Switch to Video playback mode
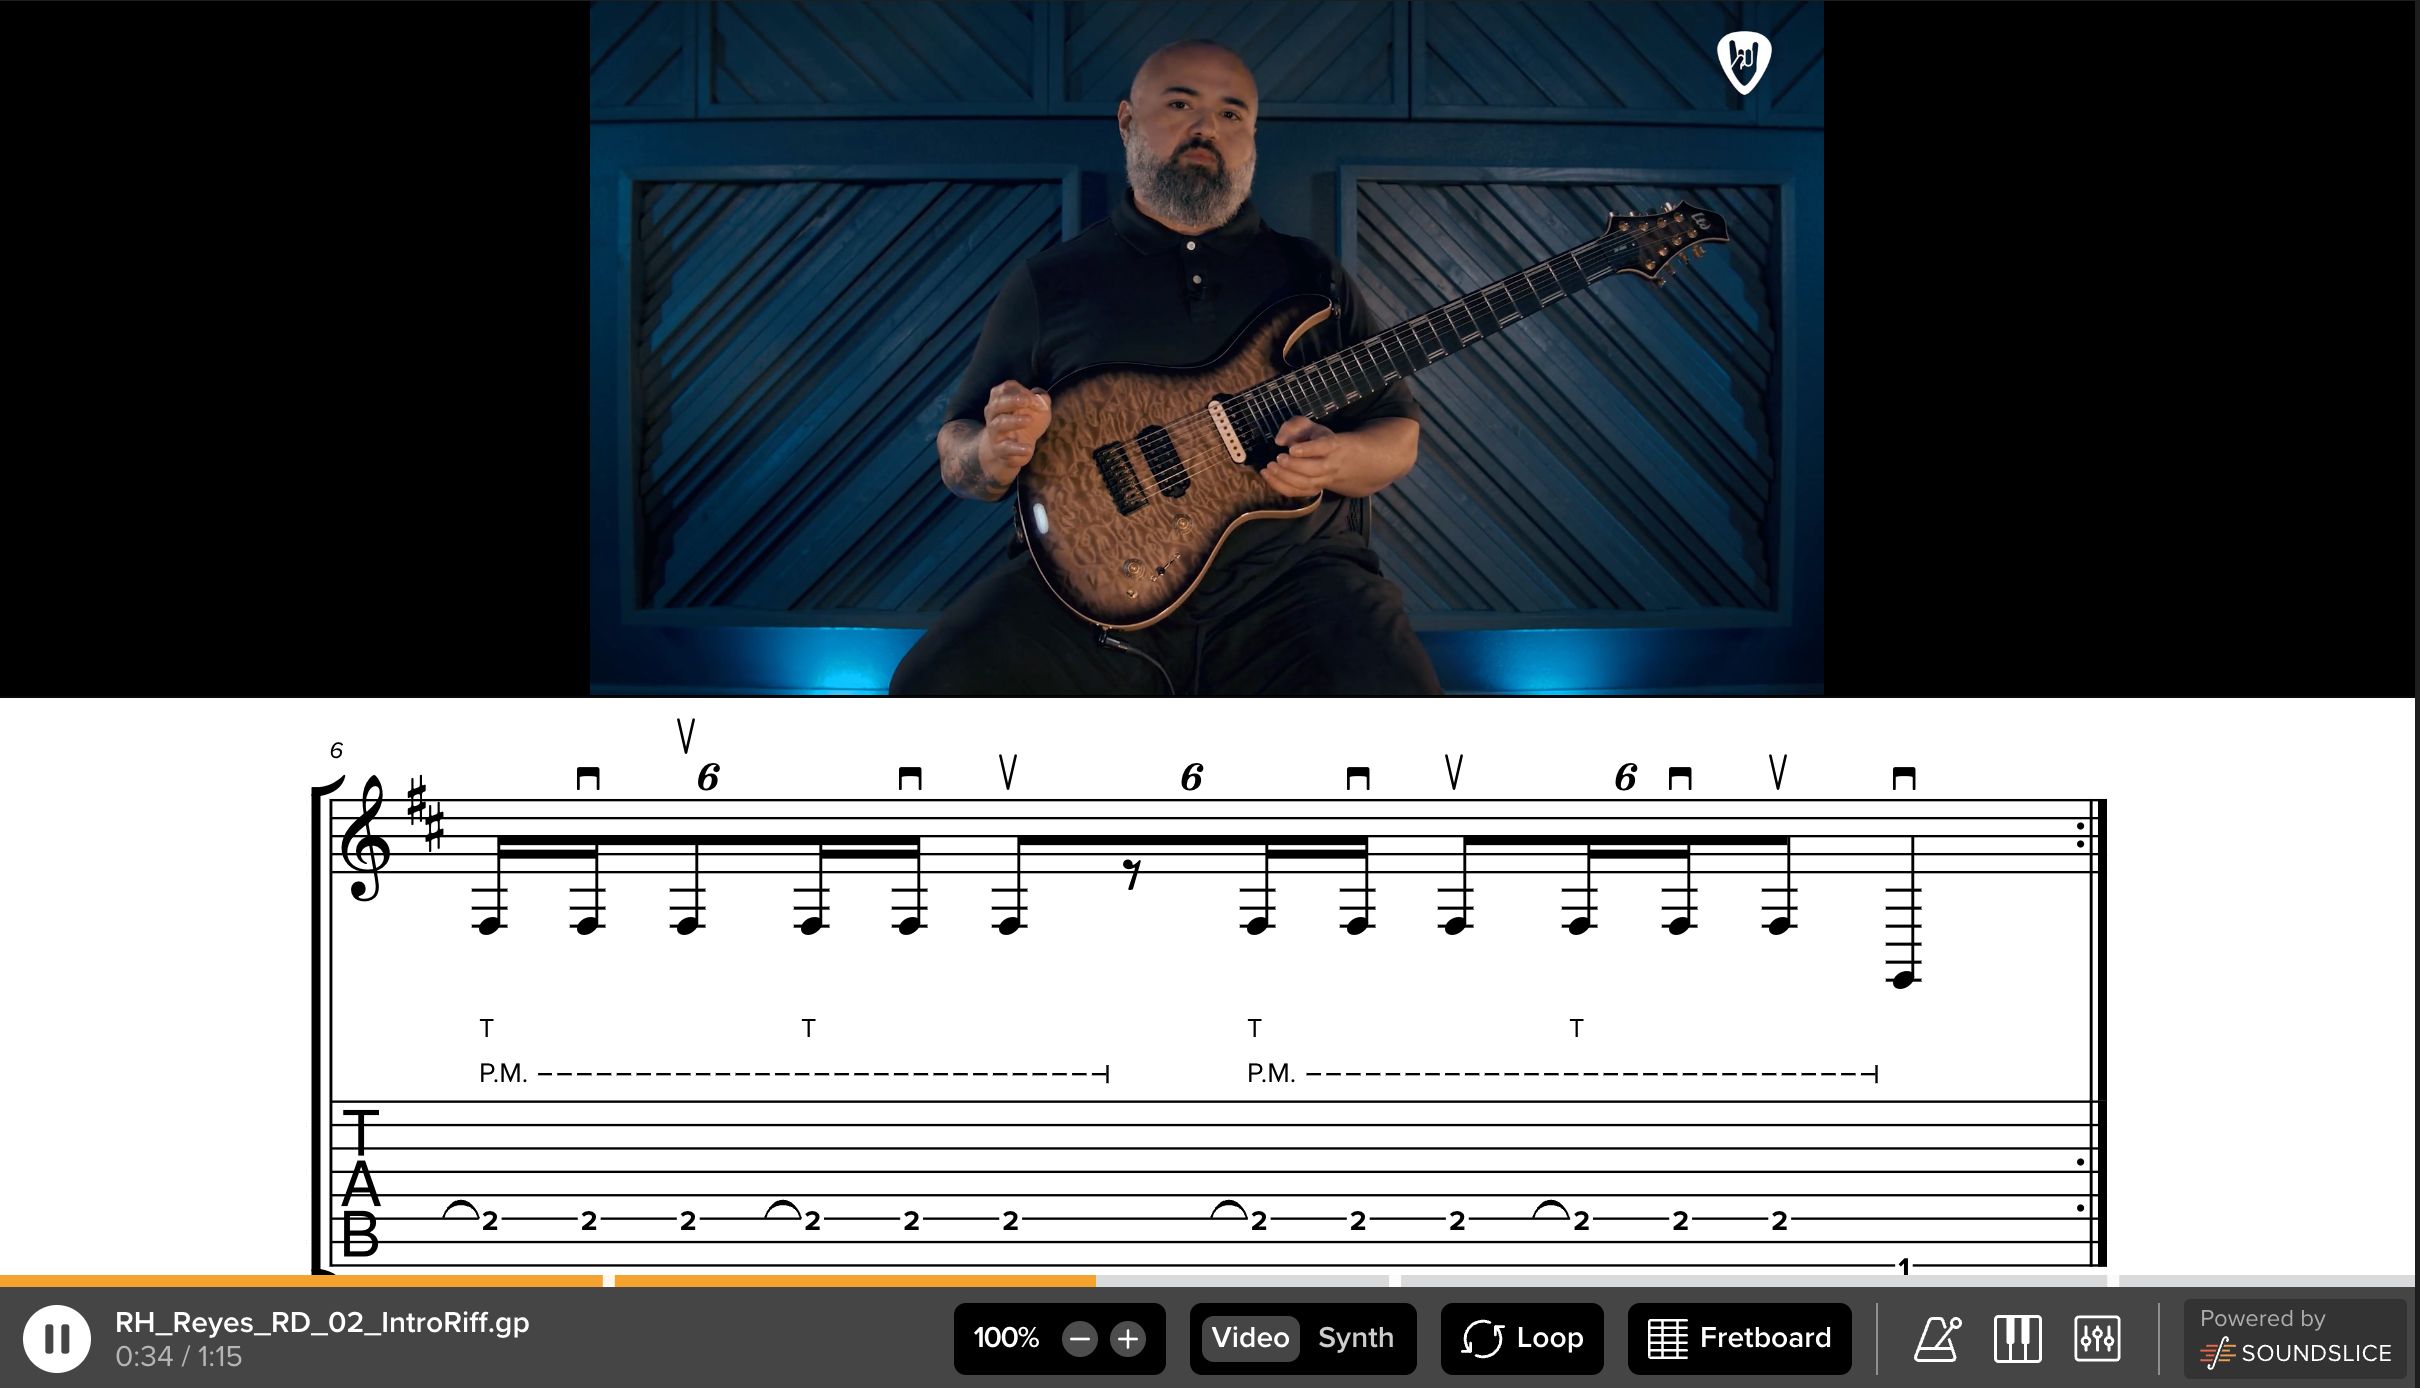Screen dimensions: 2420x1388 [x=1248, y=1336]
